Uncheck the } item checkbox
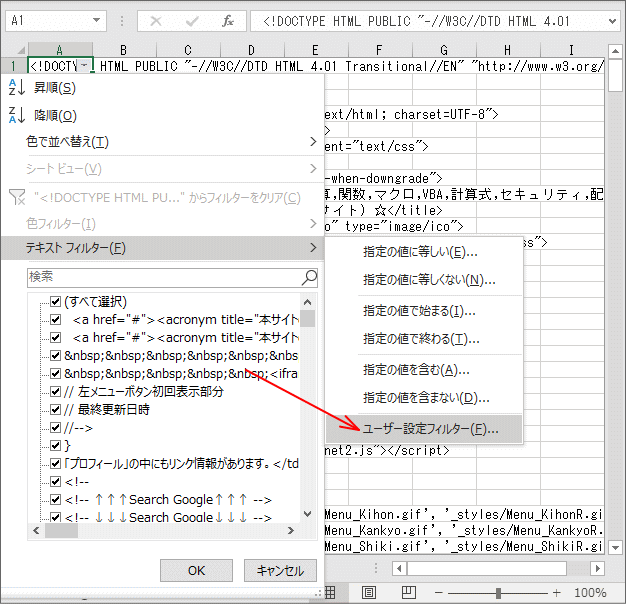Viewport: 626px width, 604px height. coord(55,446)
